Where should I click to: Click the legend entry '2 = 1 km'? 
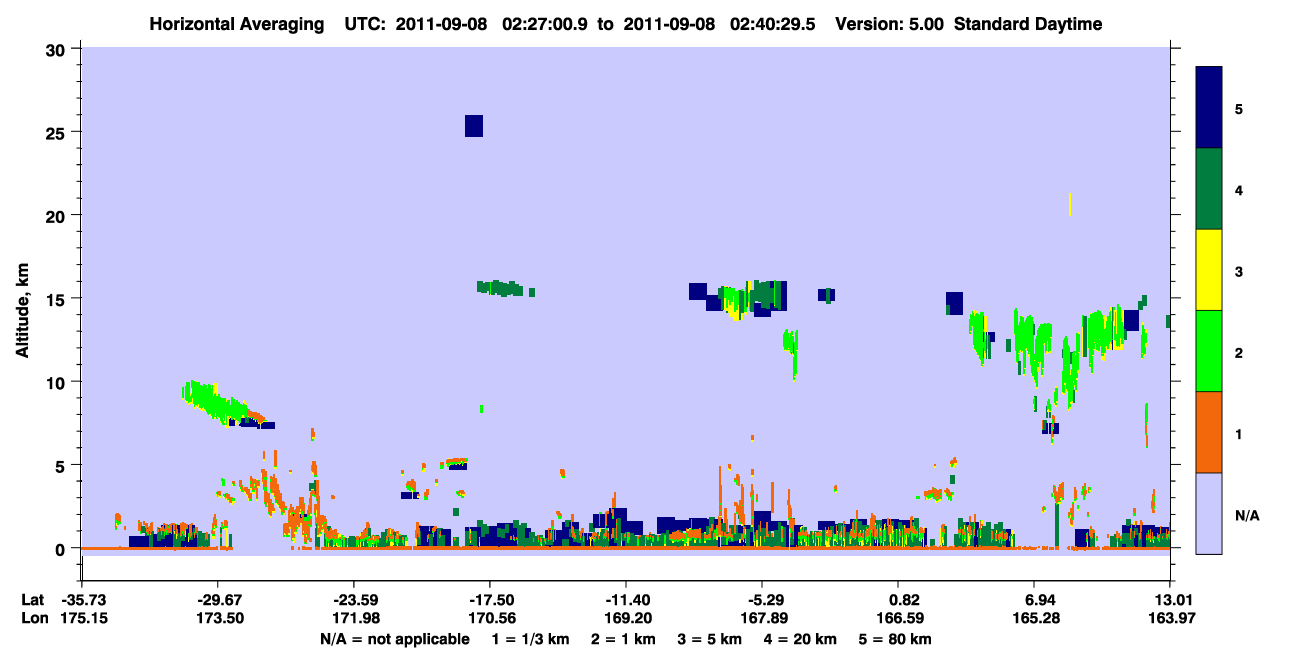(x=622, y=639)
